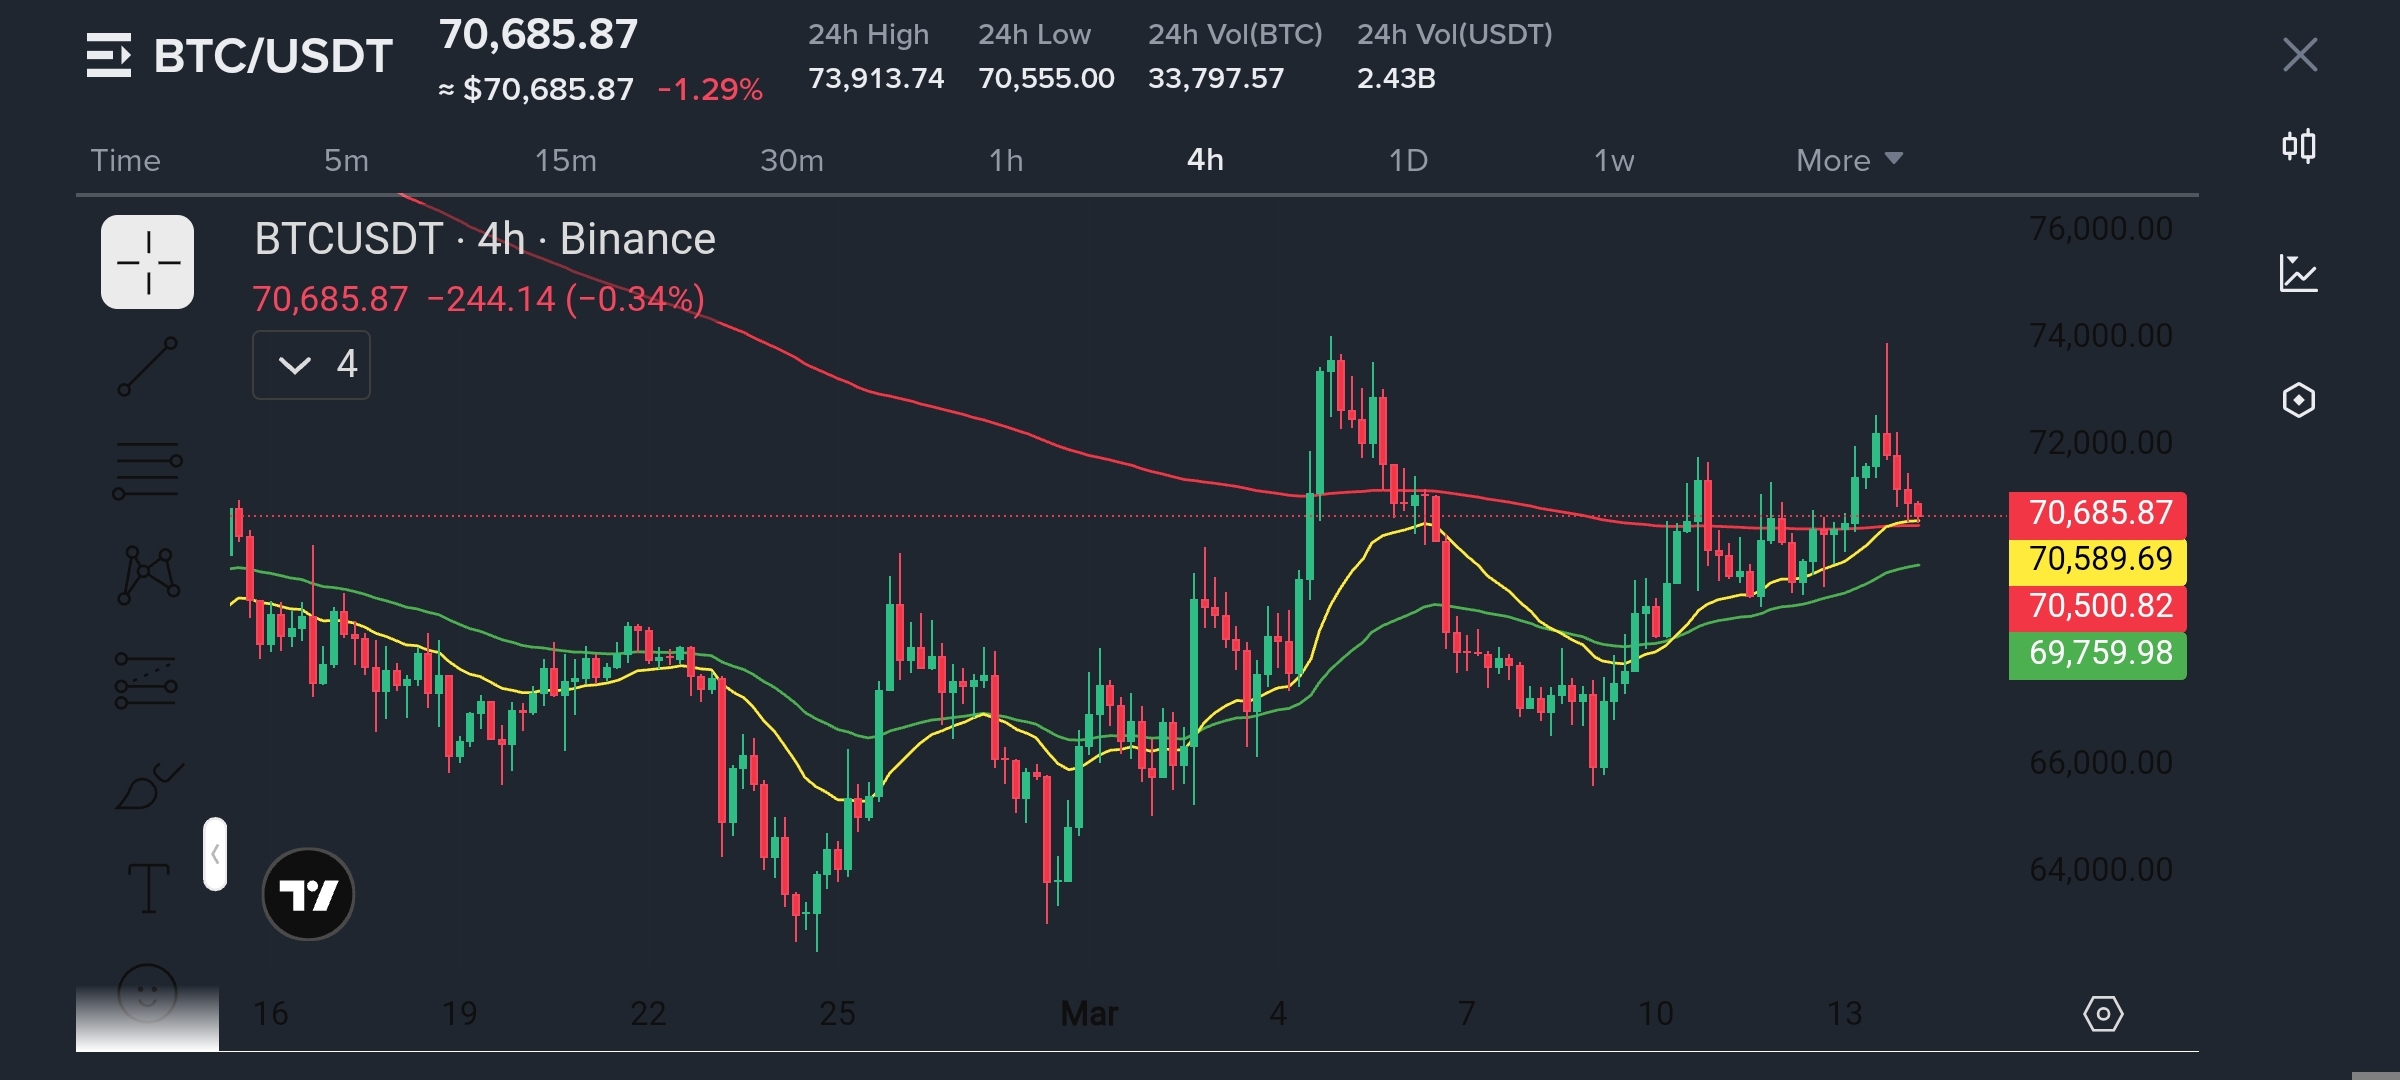Switch to the 15m timeframe

coord(565,160)
